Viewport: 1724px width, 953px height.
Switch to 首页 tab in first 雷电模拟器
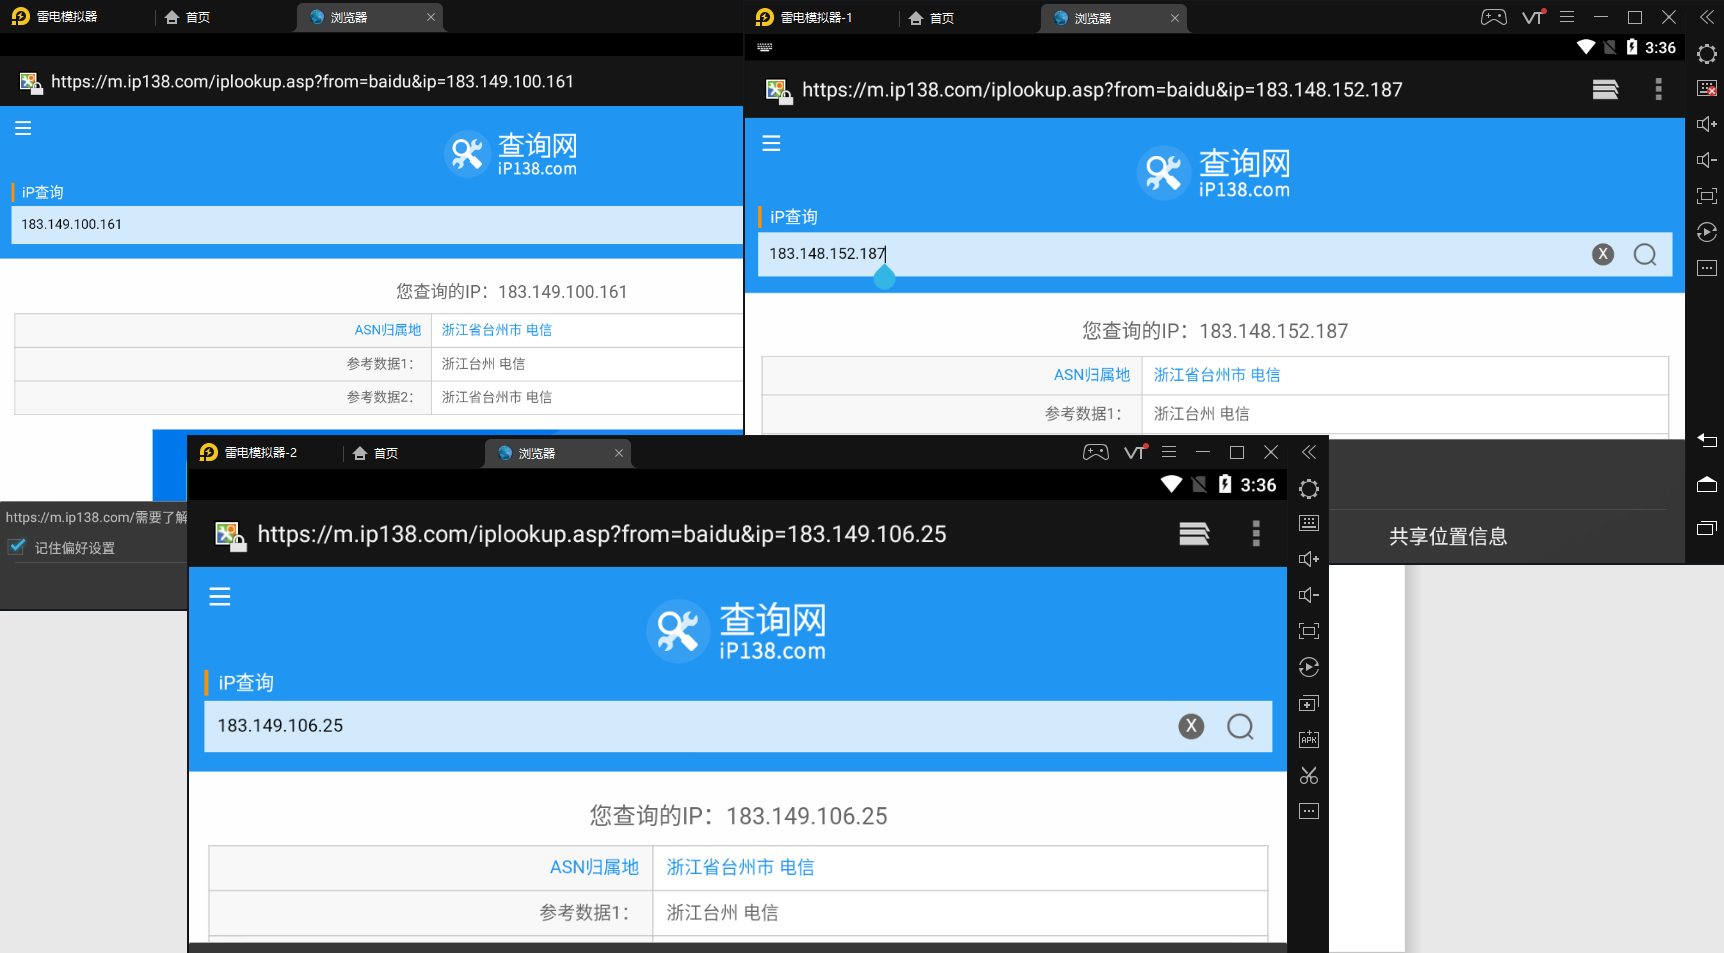click(188, 17)
